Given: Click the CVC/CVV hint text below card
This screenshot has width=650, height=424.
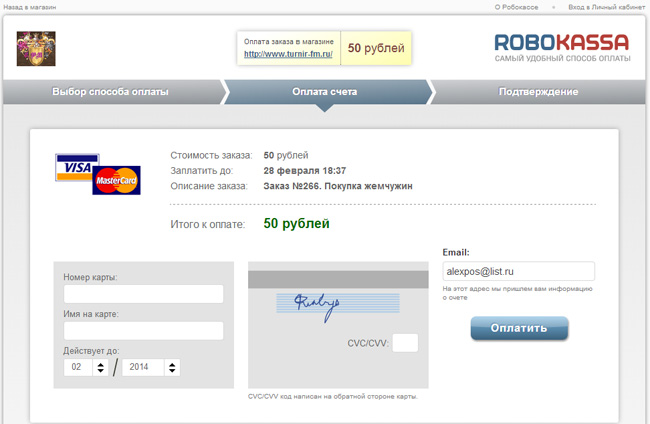Looking at the screenshot, I should (333, 397).
